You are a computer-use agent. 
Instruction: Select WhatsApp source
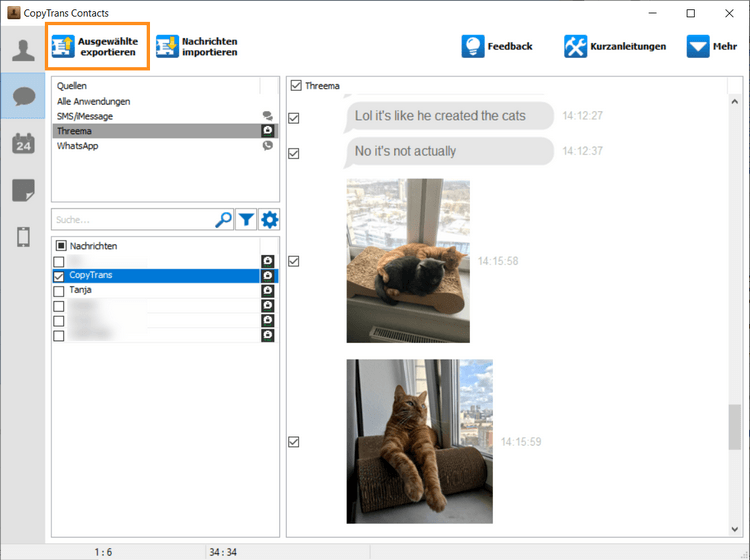pos(165,146)
